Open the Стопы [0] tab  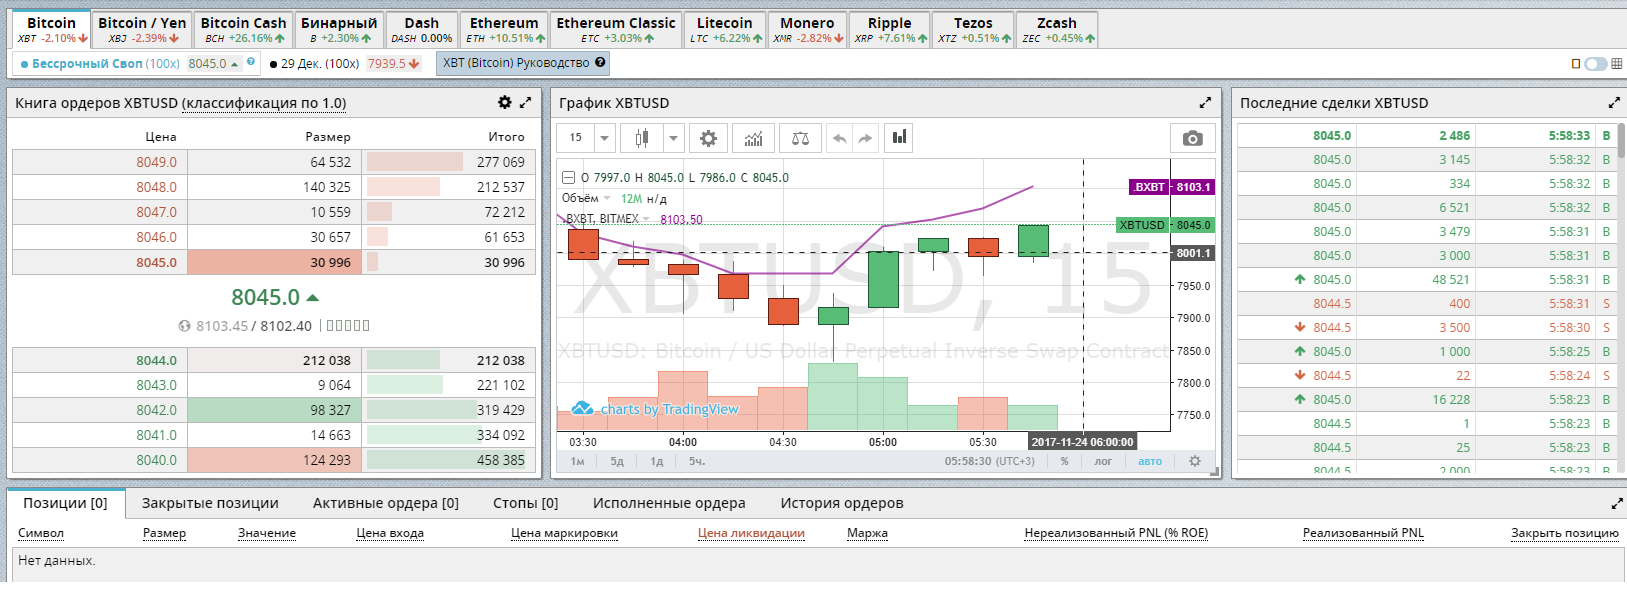click(x=525, y=503)
